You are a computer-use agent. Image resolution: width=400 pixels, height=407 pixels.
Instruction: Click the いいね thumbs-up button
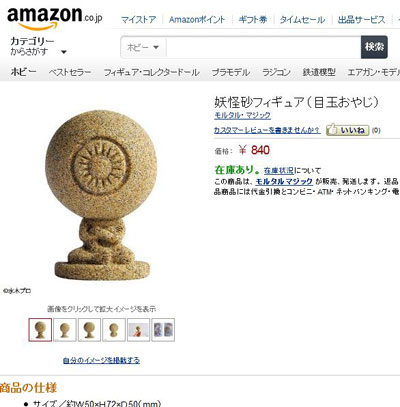pyautogui.click(x=347, y=130)
